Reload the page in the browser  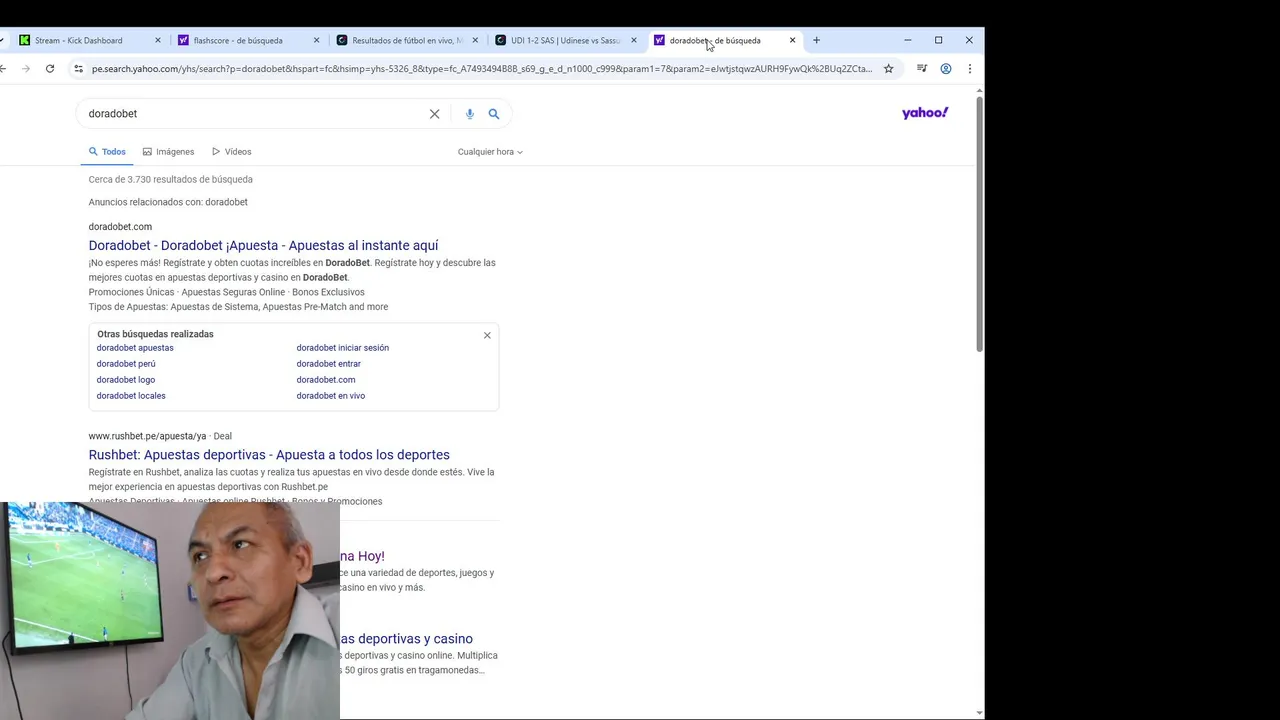point(50,69)
